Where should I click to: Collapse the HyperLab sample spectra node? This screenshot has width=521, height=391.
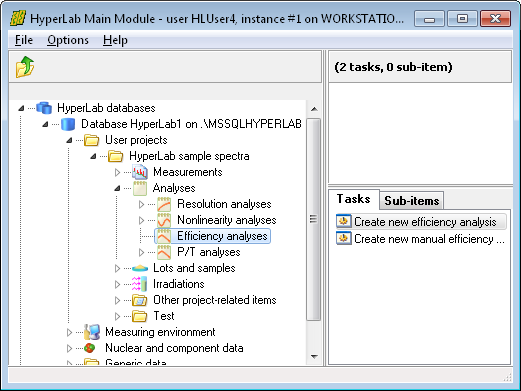[x=93, y=156]
